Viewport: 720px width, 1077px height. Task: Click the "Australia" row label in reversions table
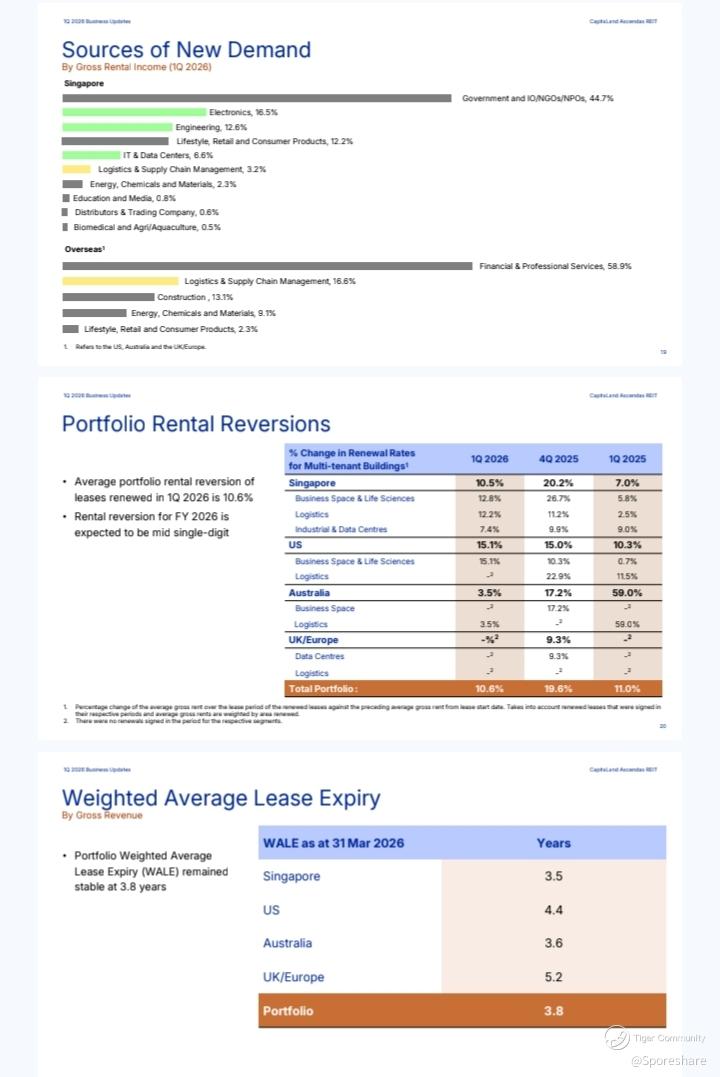tap(309, 593)
